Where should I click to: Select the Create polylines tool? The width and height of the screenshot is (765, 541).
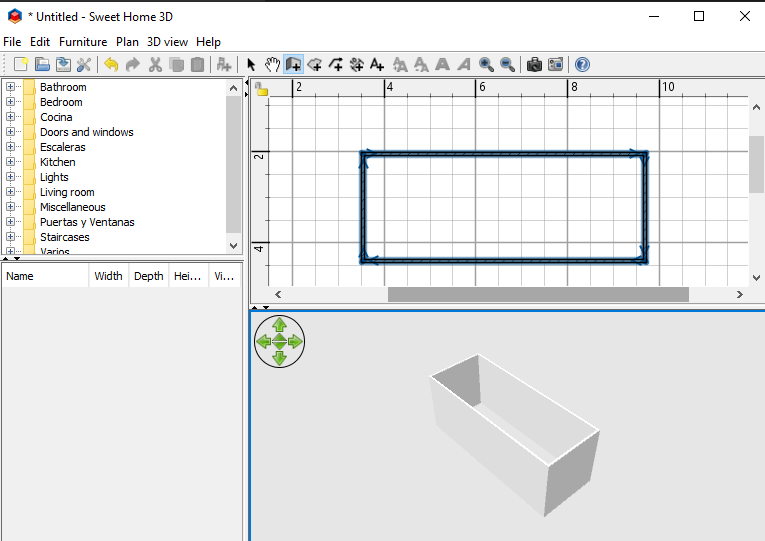[336, 64]
